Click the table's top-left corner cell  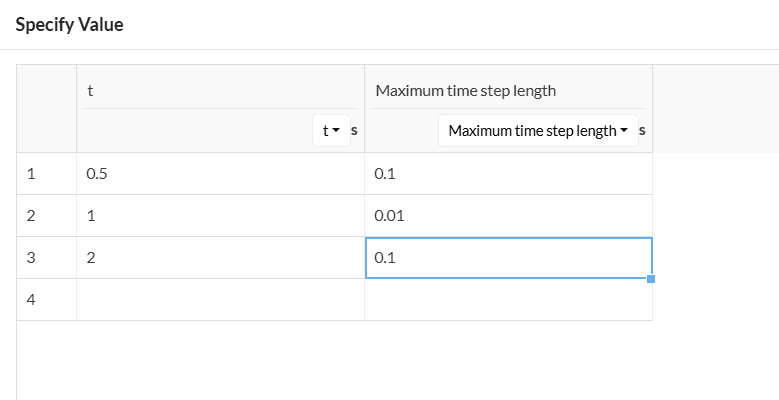tap(46, 109)
